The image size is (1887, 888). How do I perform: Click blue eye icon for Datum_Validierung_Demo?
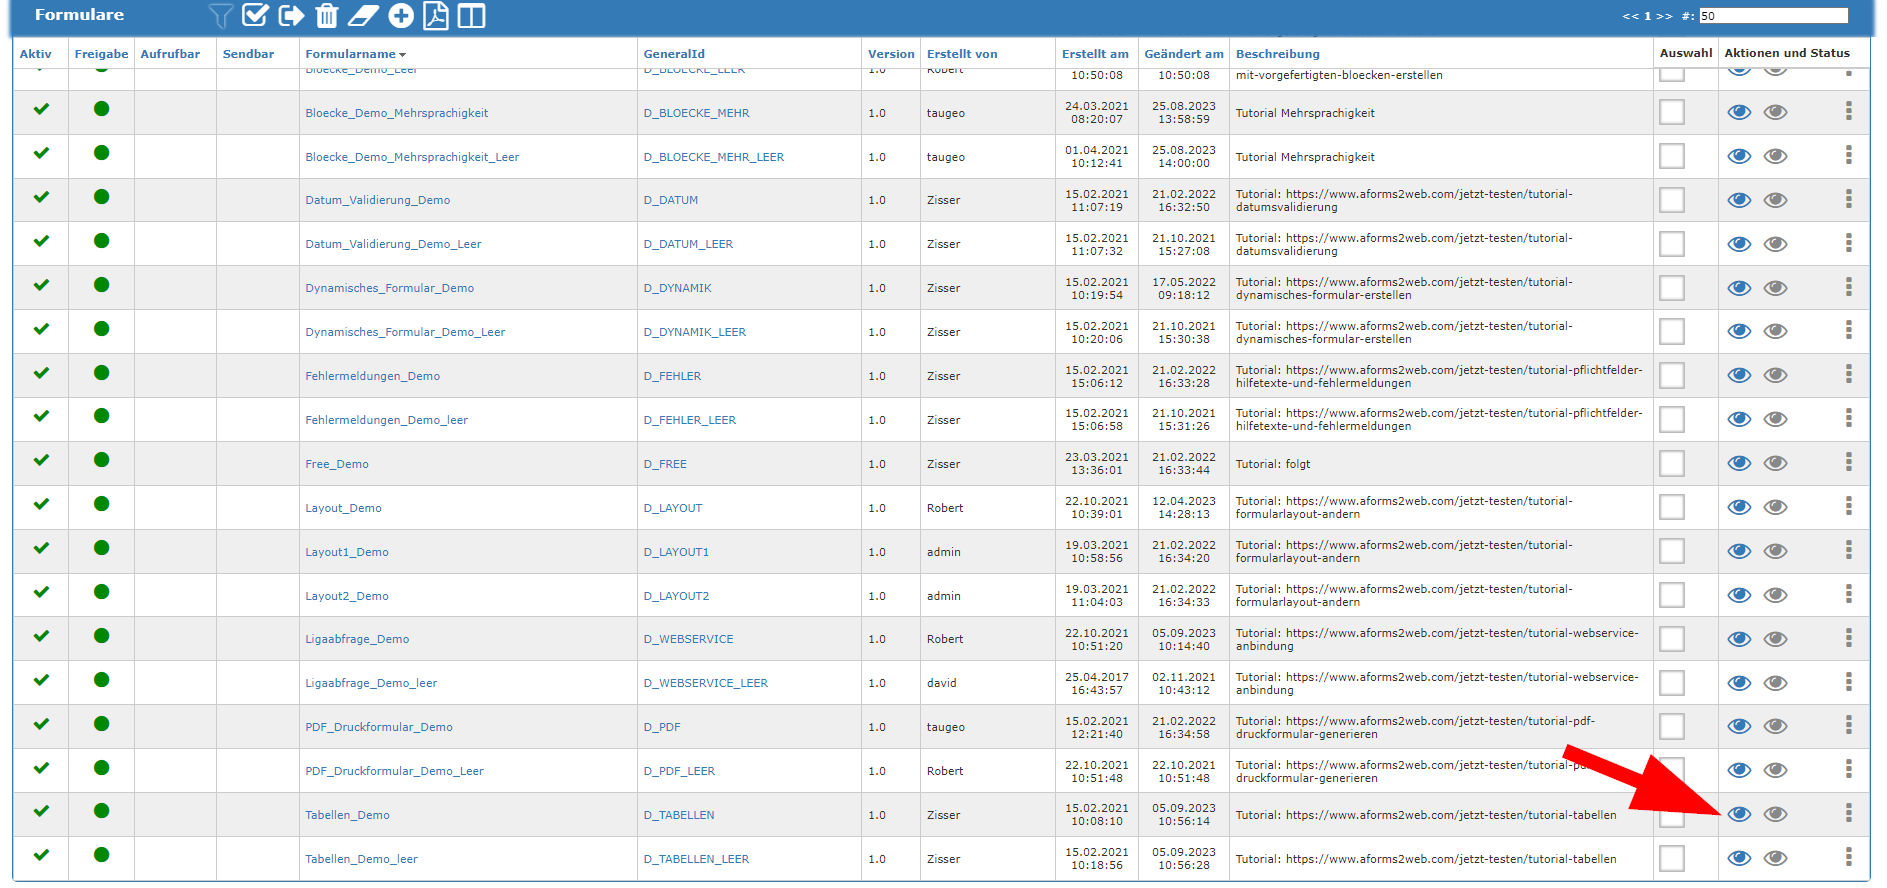click(1740, 200)
